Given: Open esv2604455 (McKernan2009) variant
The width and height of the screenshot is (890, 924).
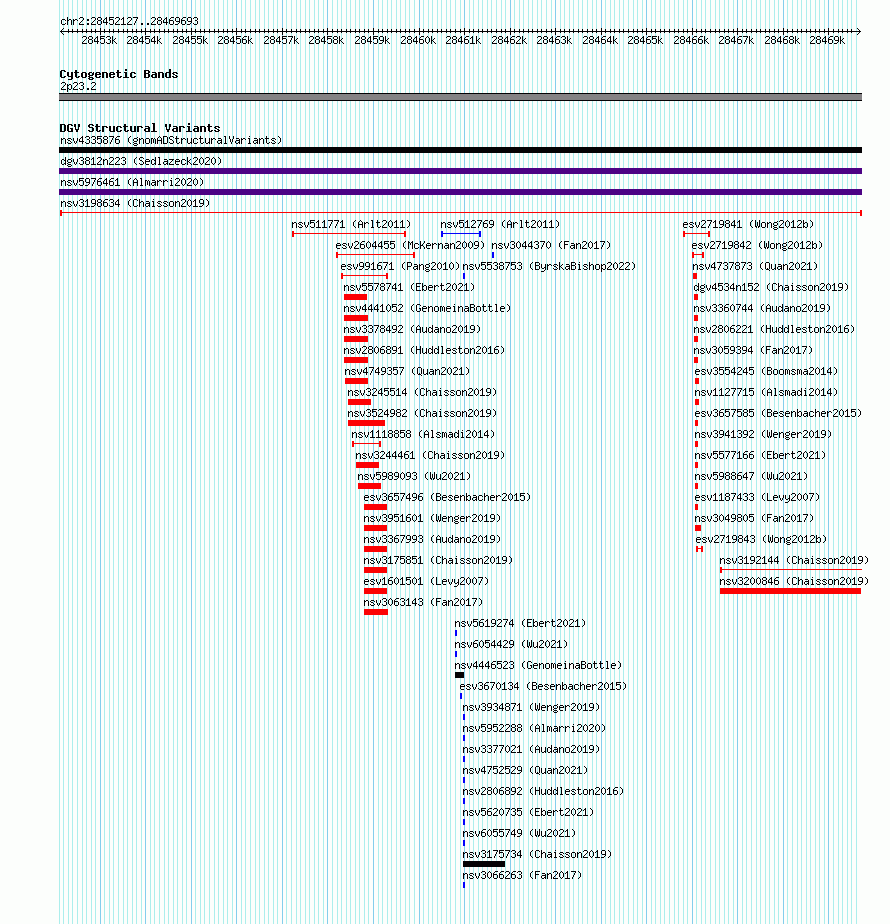Looking at the screenshot, I should pyautogui.click(x=410, y=245).
